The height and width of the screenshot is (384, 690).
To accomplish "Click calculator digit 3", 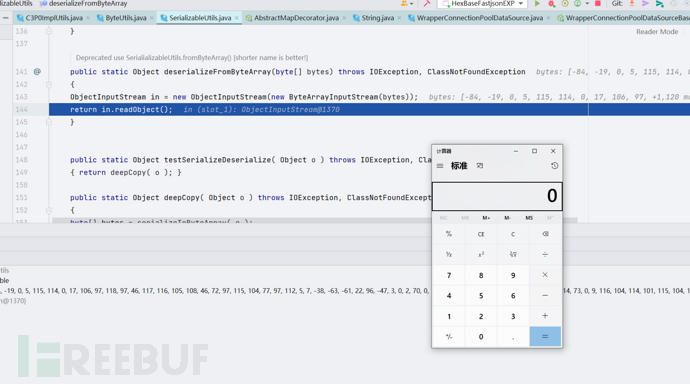I will coord(513,316).
